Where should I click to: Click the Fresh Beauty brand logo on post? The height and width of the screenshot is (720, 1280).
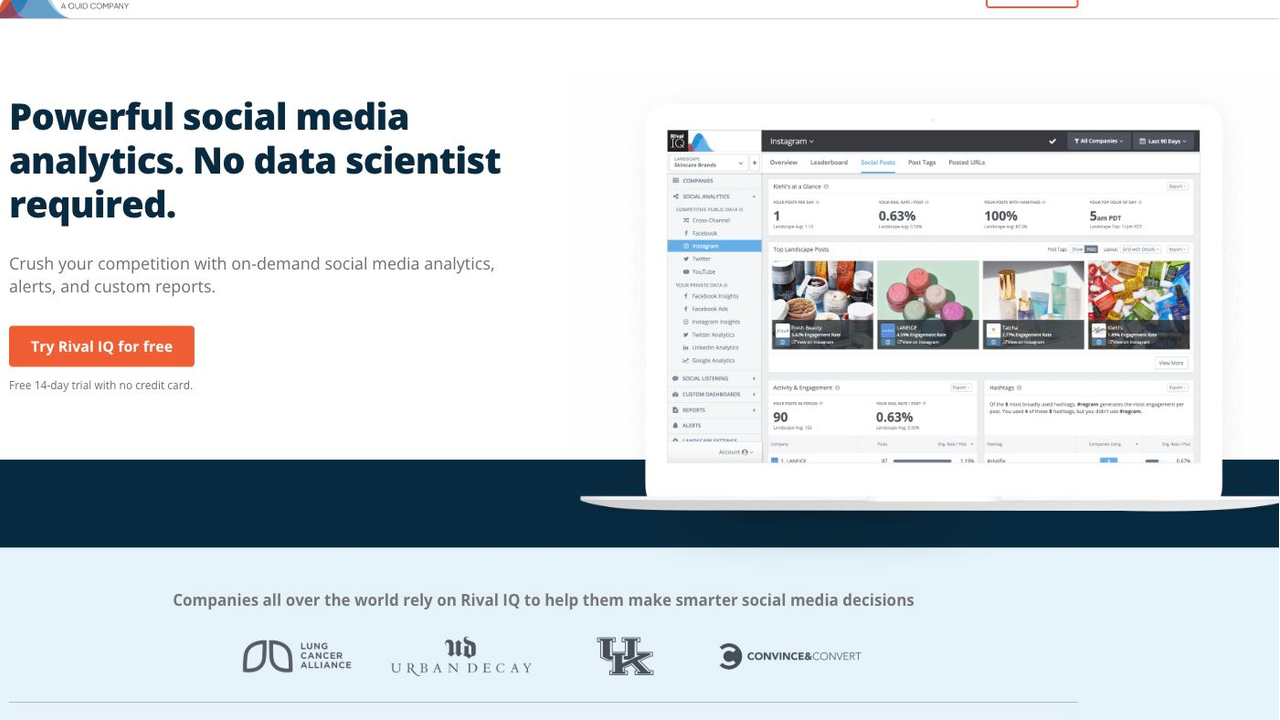782,330
